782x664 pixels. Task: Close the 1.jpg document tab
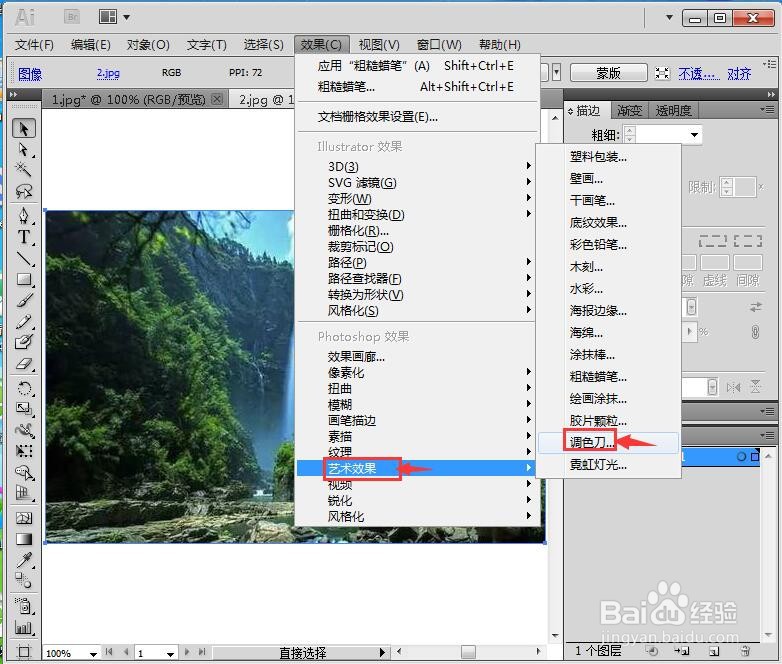216,99
